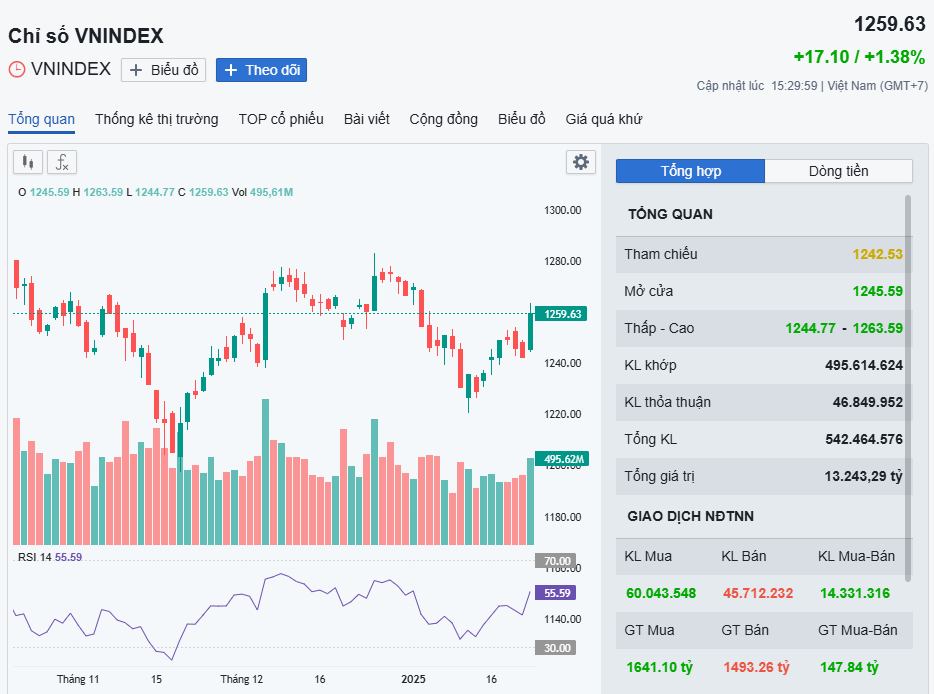
Task: Open the candlestick chart type selector
Action: 27,162
